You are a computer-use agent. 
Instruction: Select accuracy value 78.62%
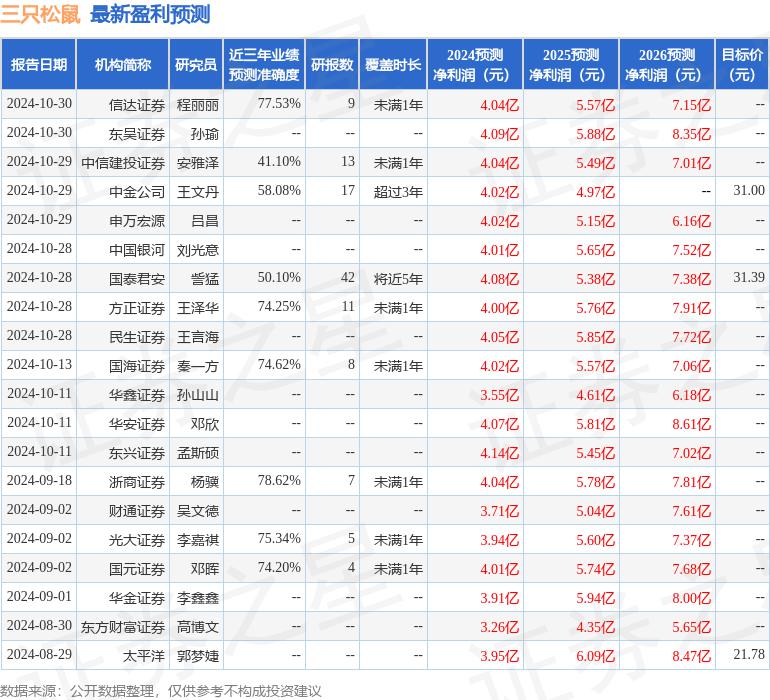[279, 480]
